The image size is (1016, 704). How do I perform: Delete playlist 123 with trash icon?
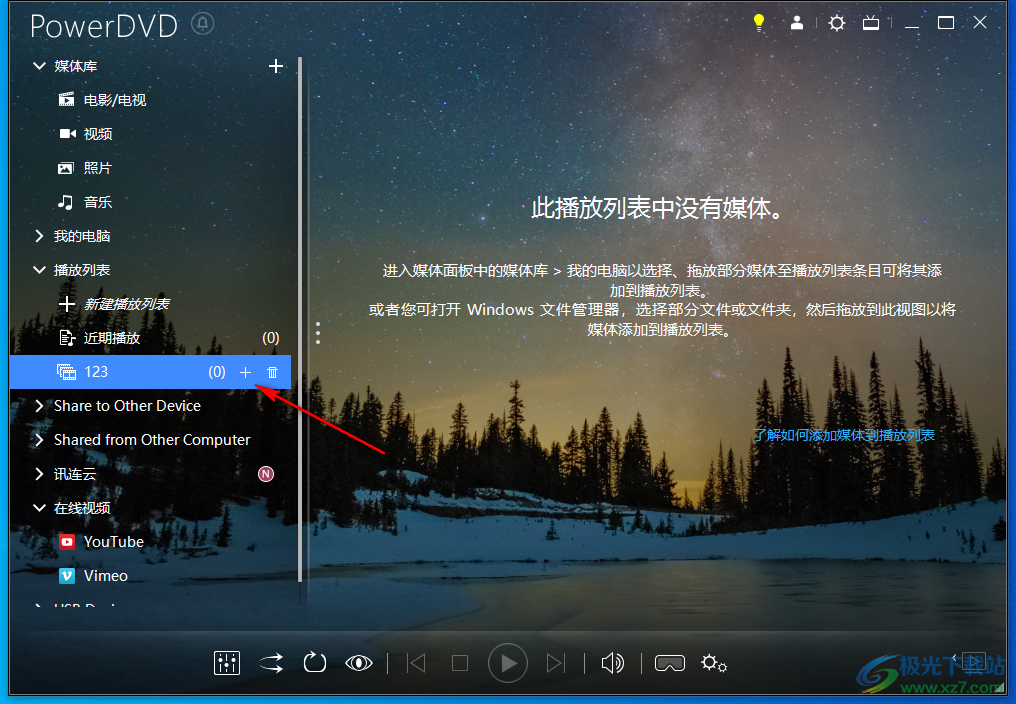click(x=273, y=372)
